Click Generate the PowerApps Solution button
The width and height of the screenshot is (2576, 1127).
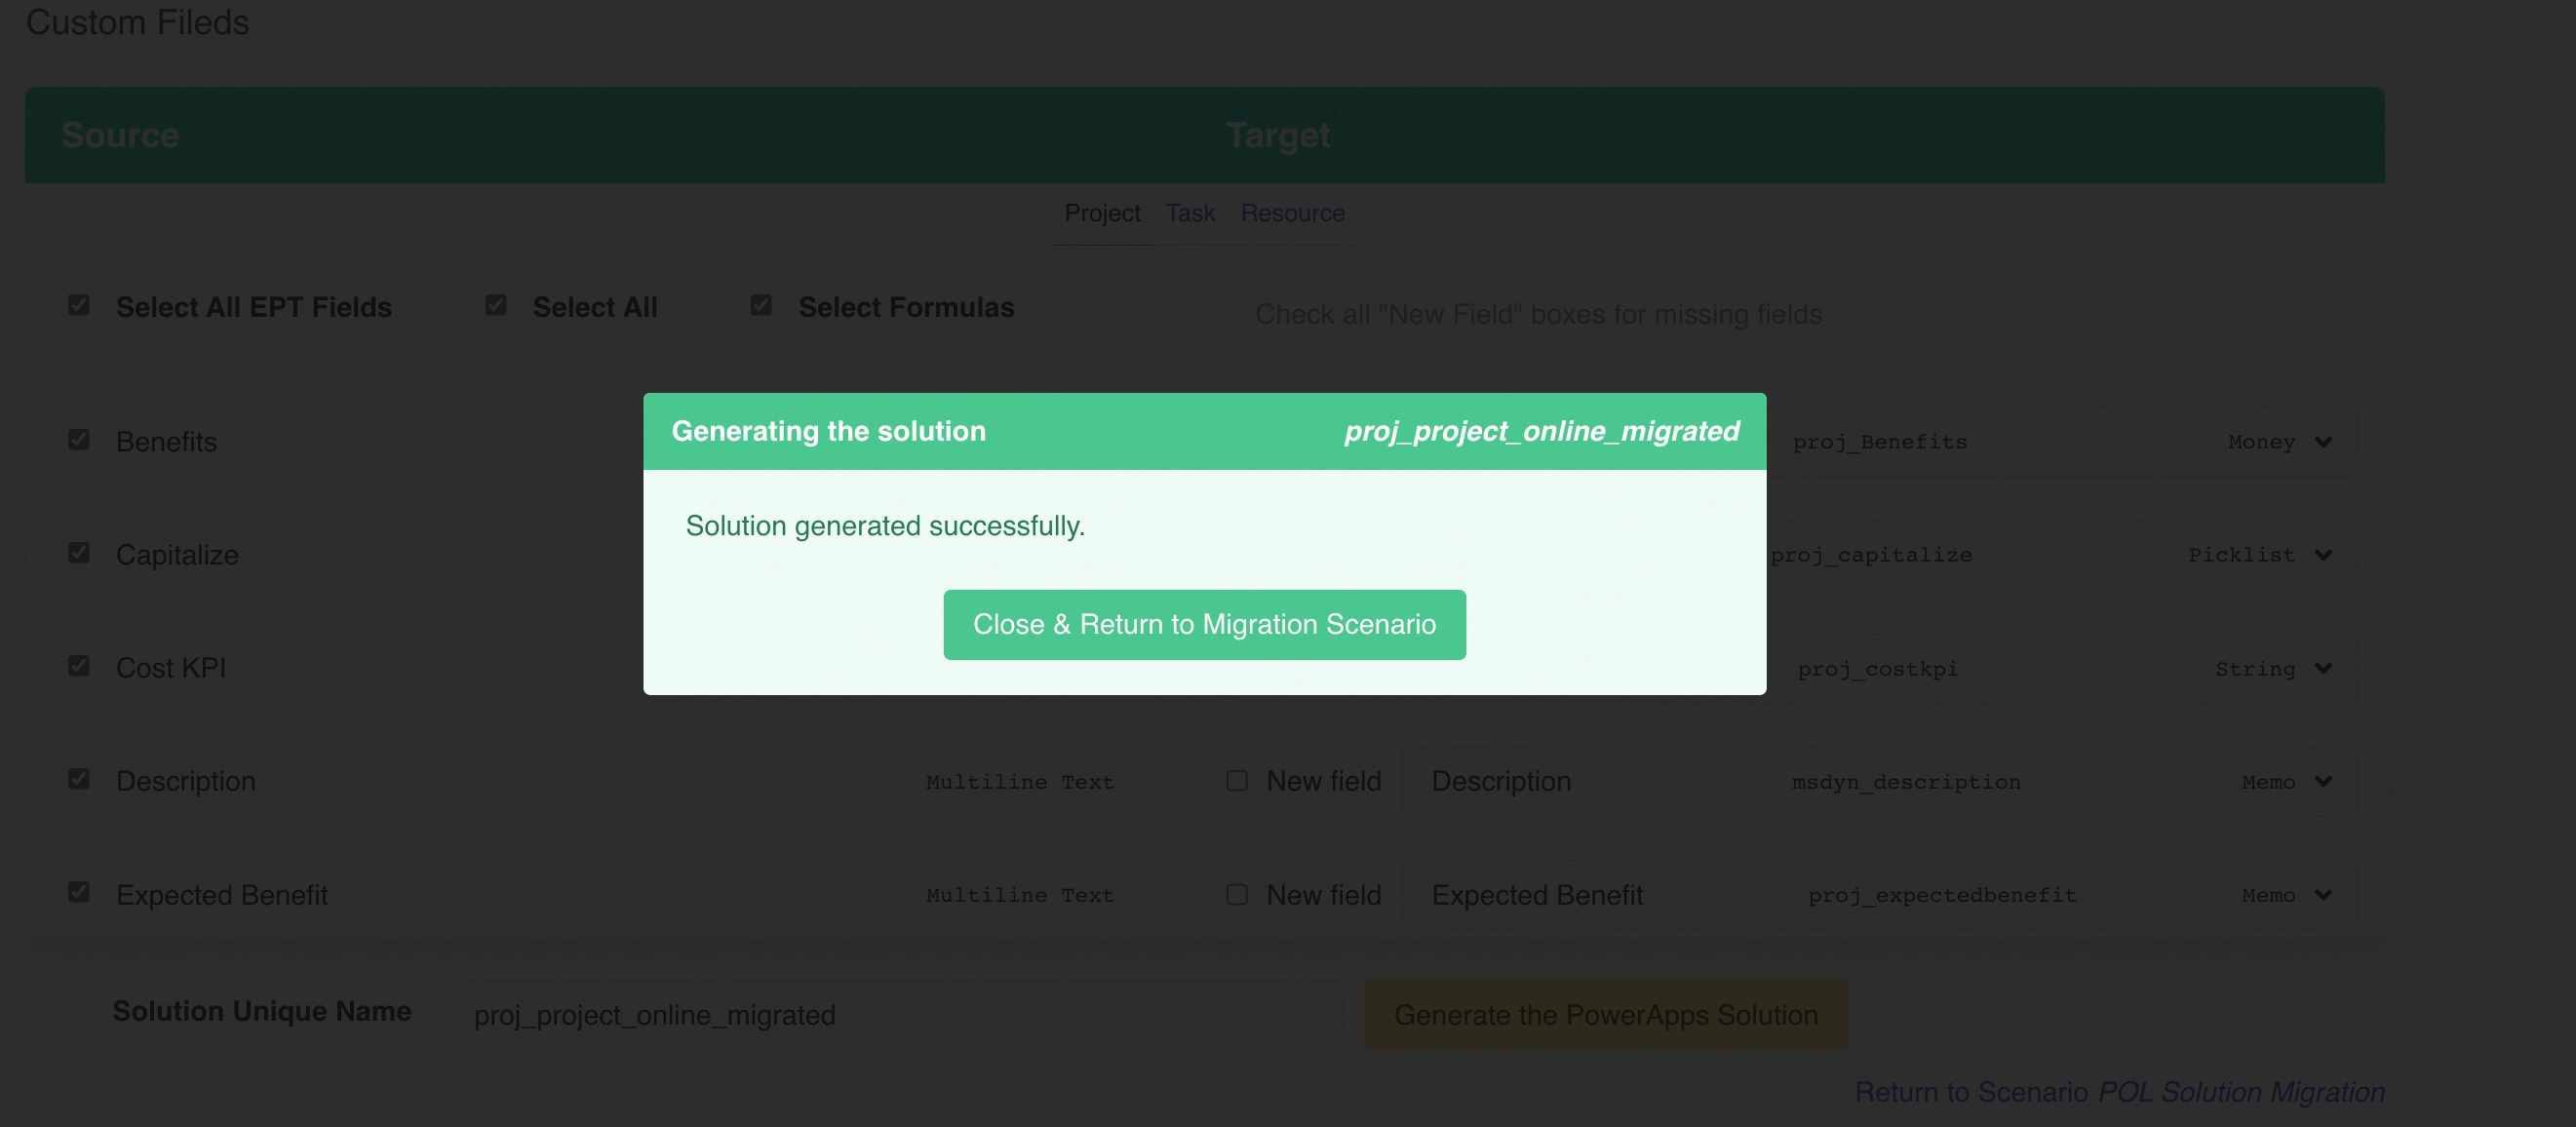pyautogui.click(x=1606, y=1015)
